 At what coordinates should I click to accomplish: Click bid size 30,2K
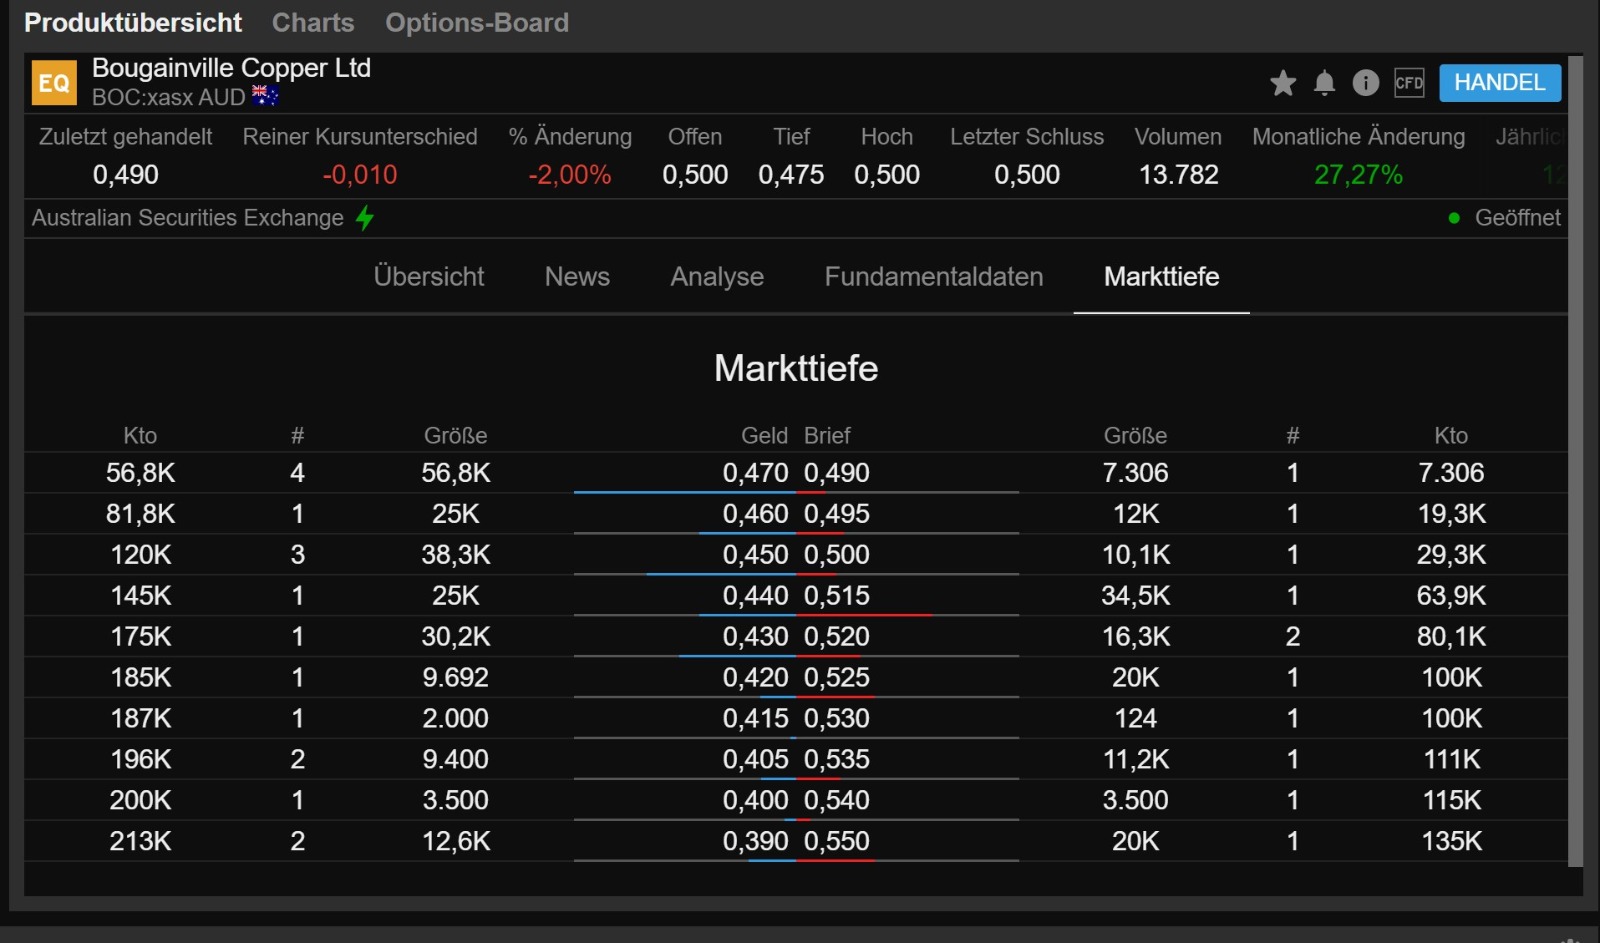[456, 637]
